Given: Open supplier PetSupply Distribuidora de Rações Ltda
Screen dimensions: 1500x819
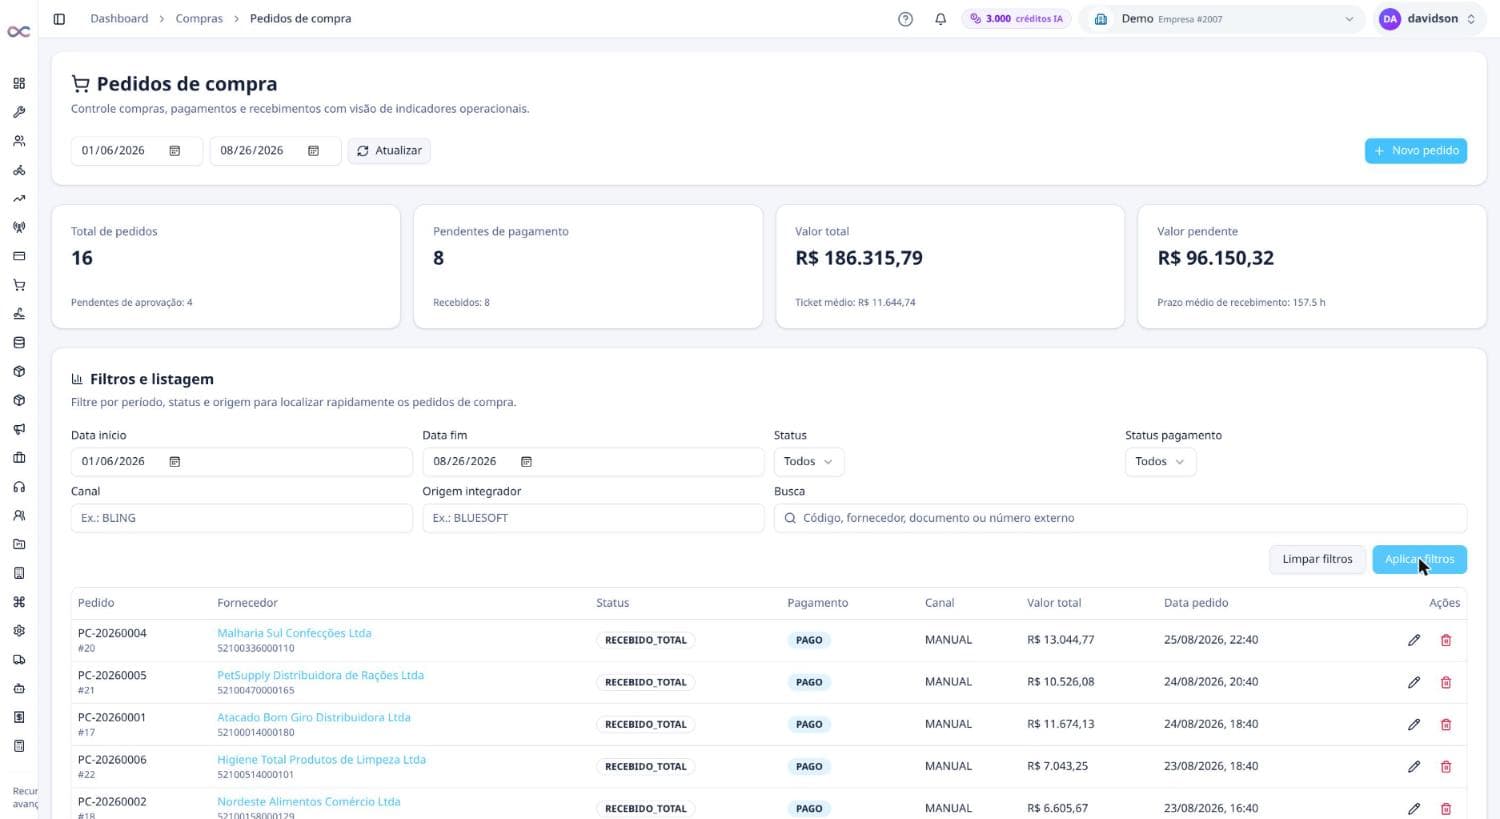Looking at the screenshot, I should (320, 675).
